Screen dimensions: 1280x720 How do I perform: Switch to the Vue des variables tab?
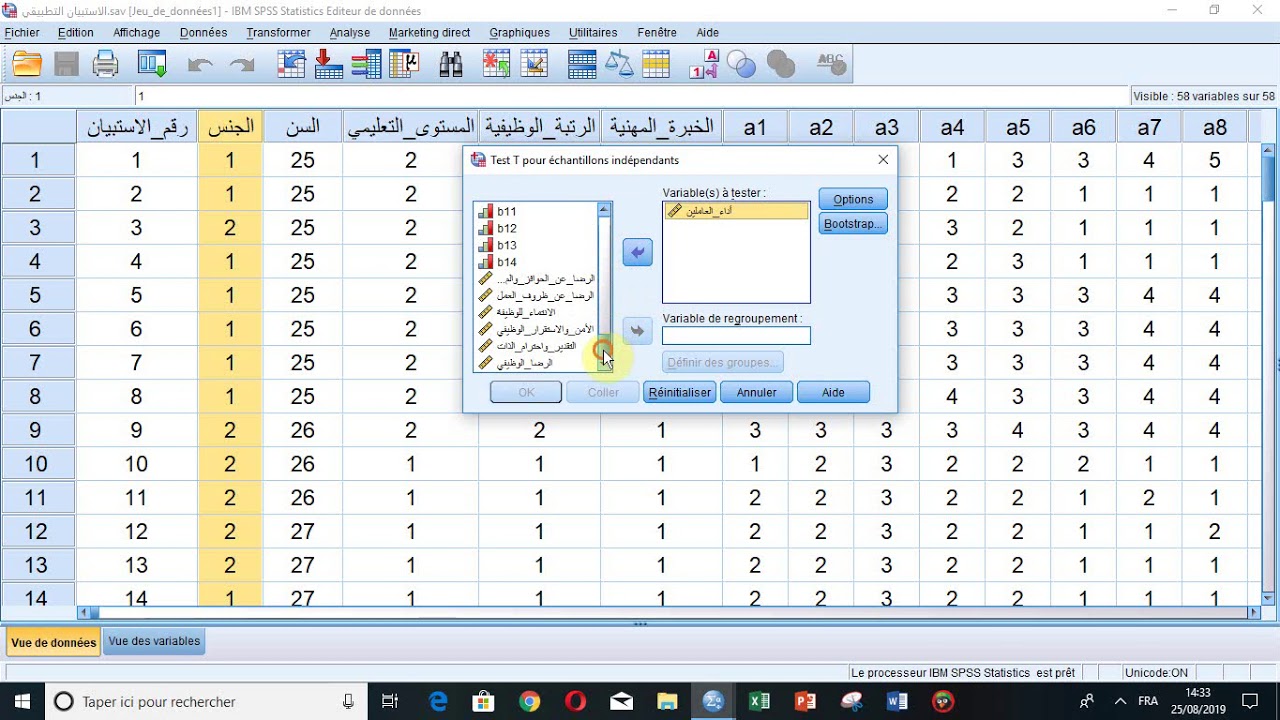point(154,642)
